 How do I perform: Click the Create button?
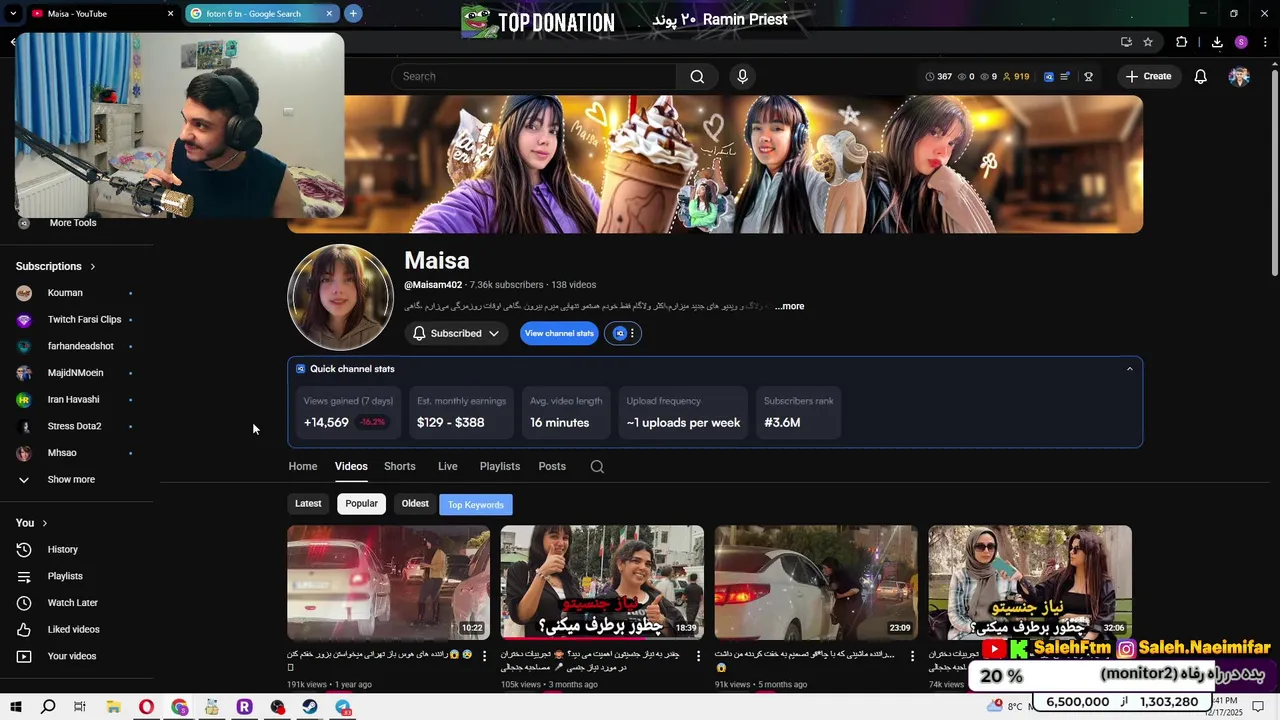coord(1148,76)
